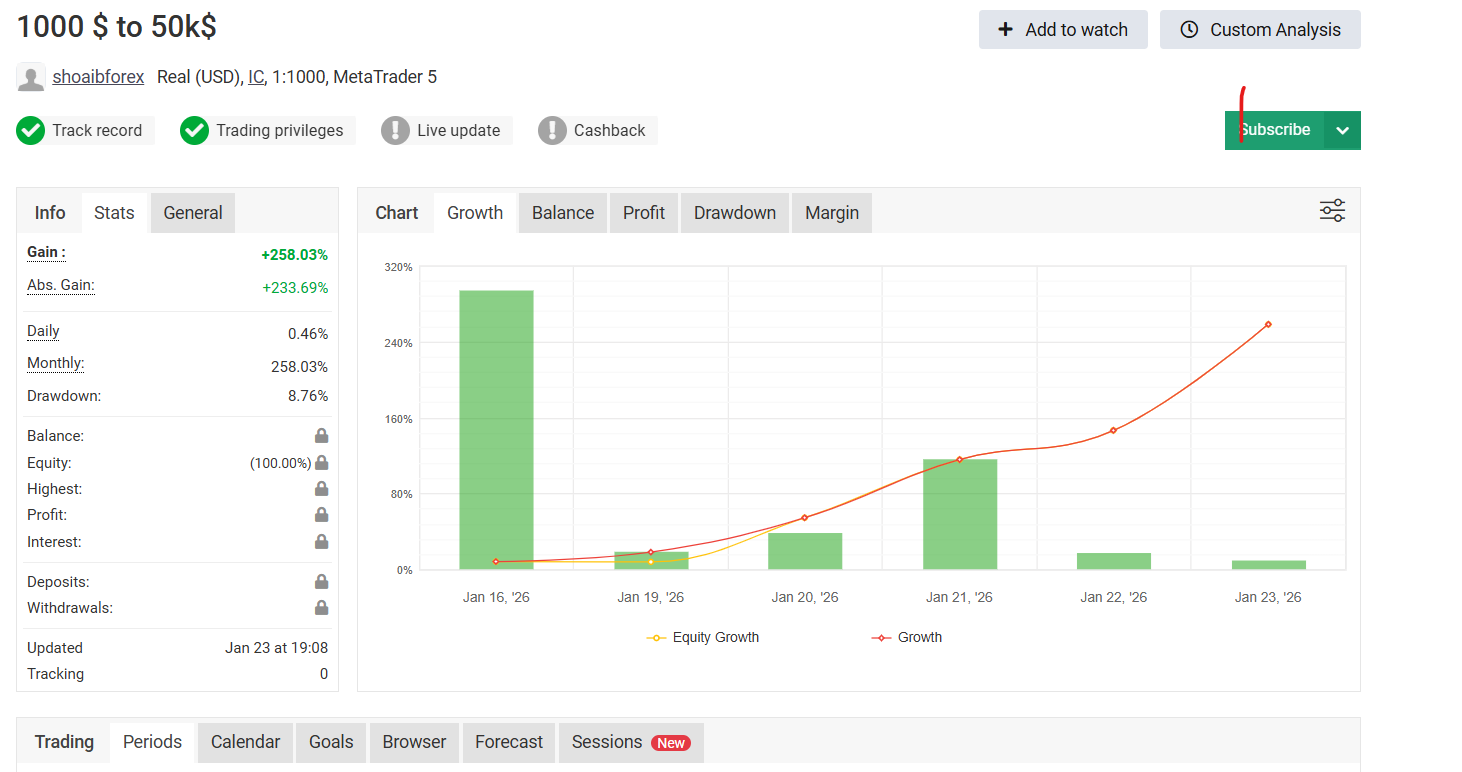Click the lock icon next to Equity
This screenshot has height=772, width=1462.
coord(321,463)
